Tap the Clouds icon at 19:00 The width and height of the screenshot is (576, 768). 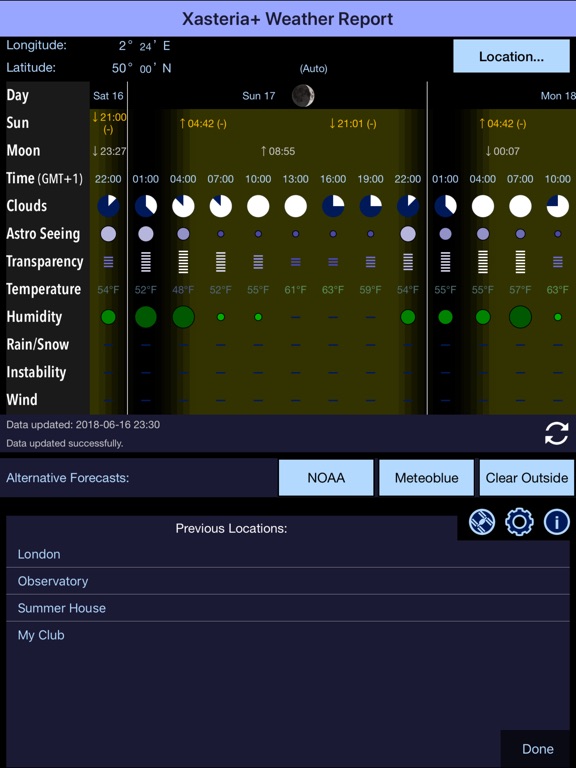(x=371, y=206)
